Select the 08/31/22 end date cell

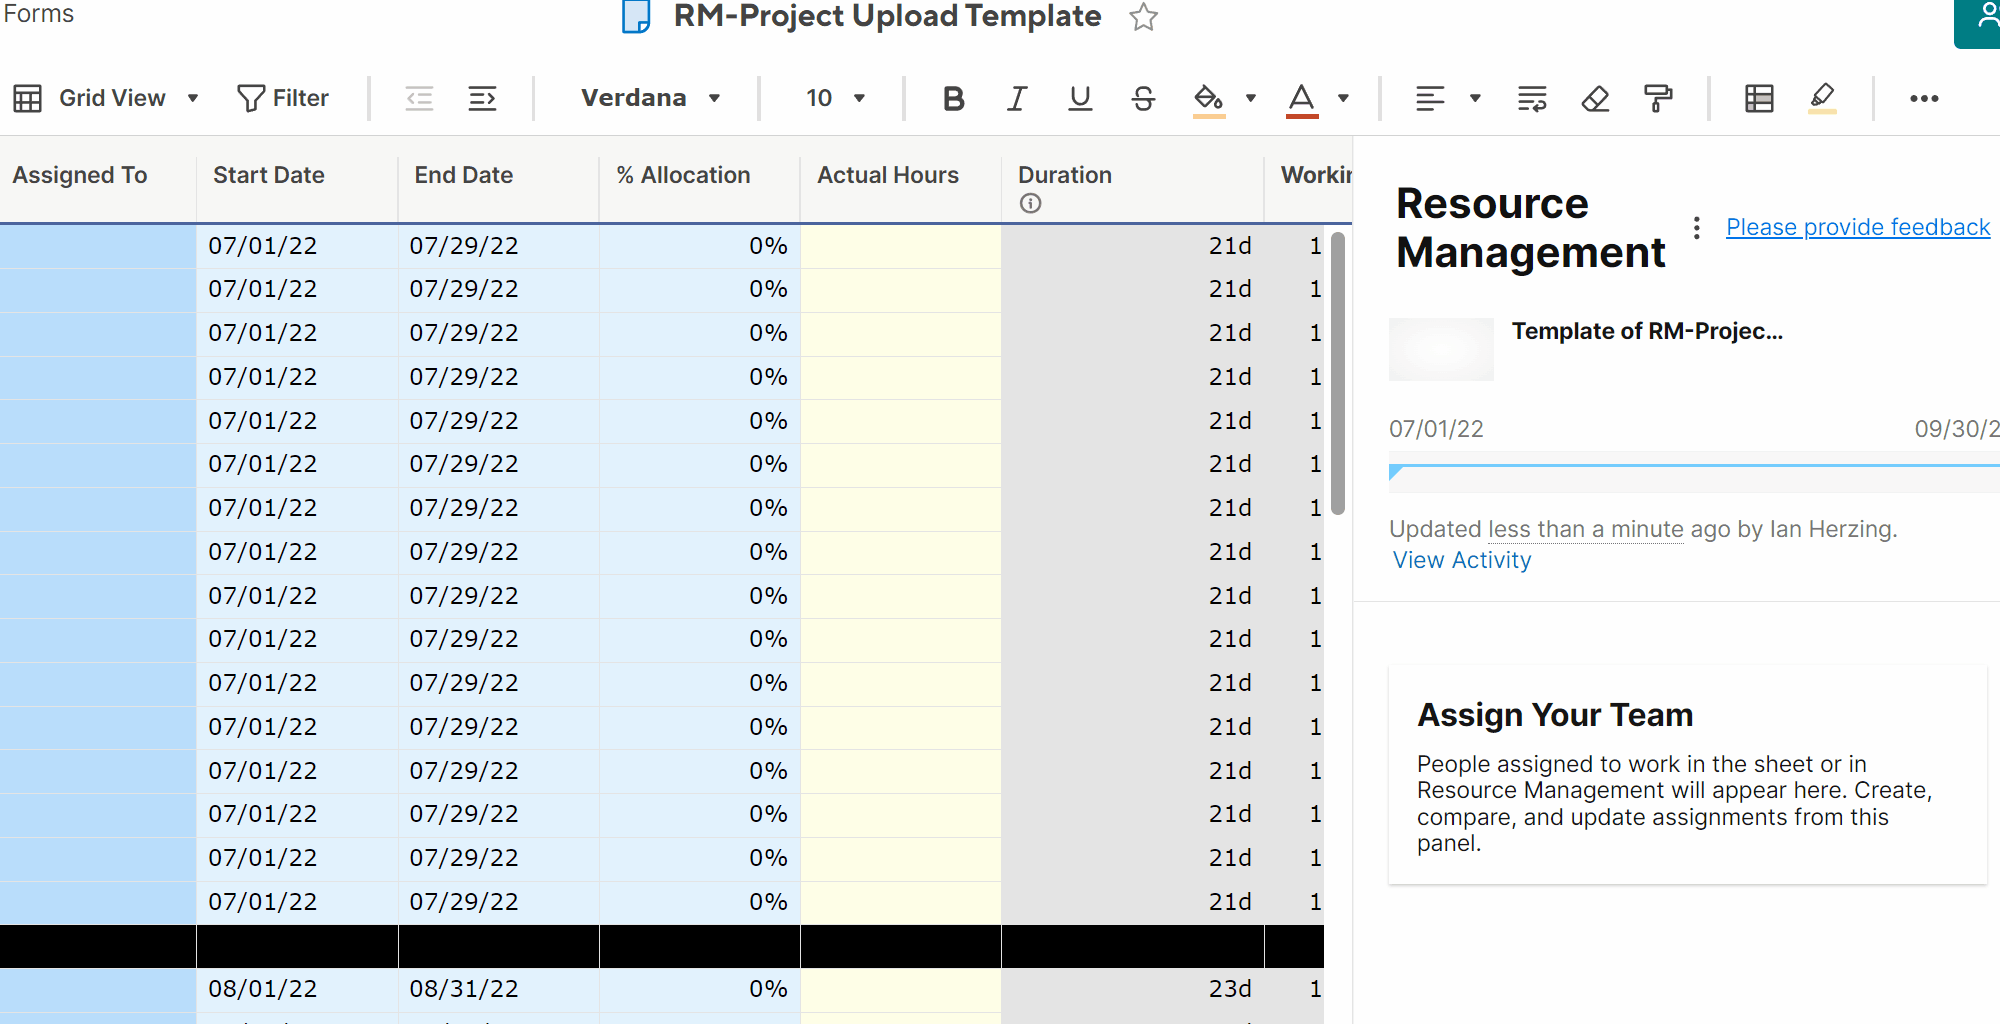point(498,989)
